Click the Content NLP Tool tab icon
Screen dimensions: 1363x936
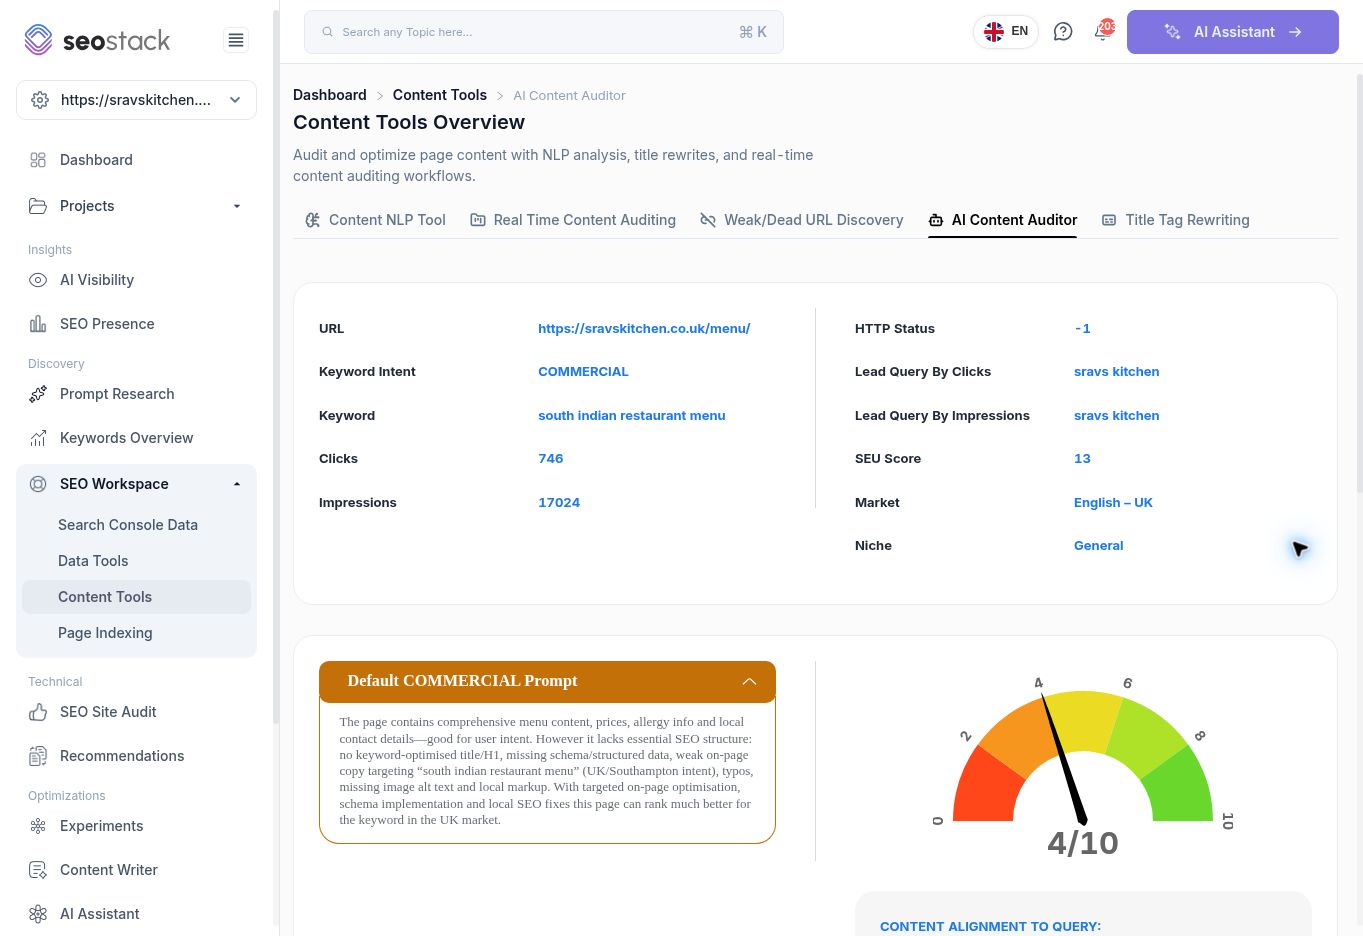(x=313, y=220)
